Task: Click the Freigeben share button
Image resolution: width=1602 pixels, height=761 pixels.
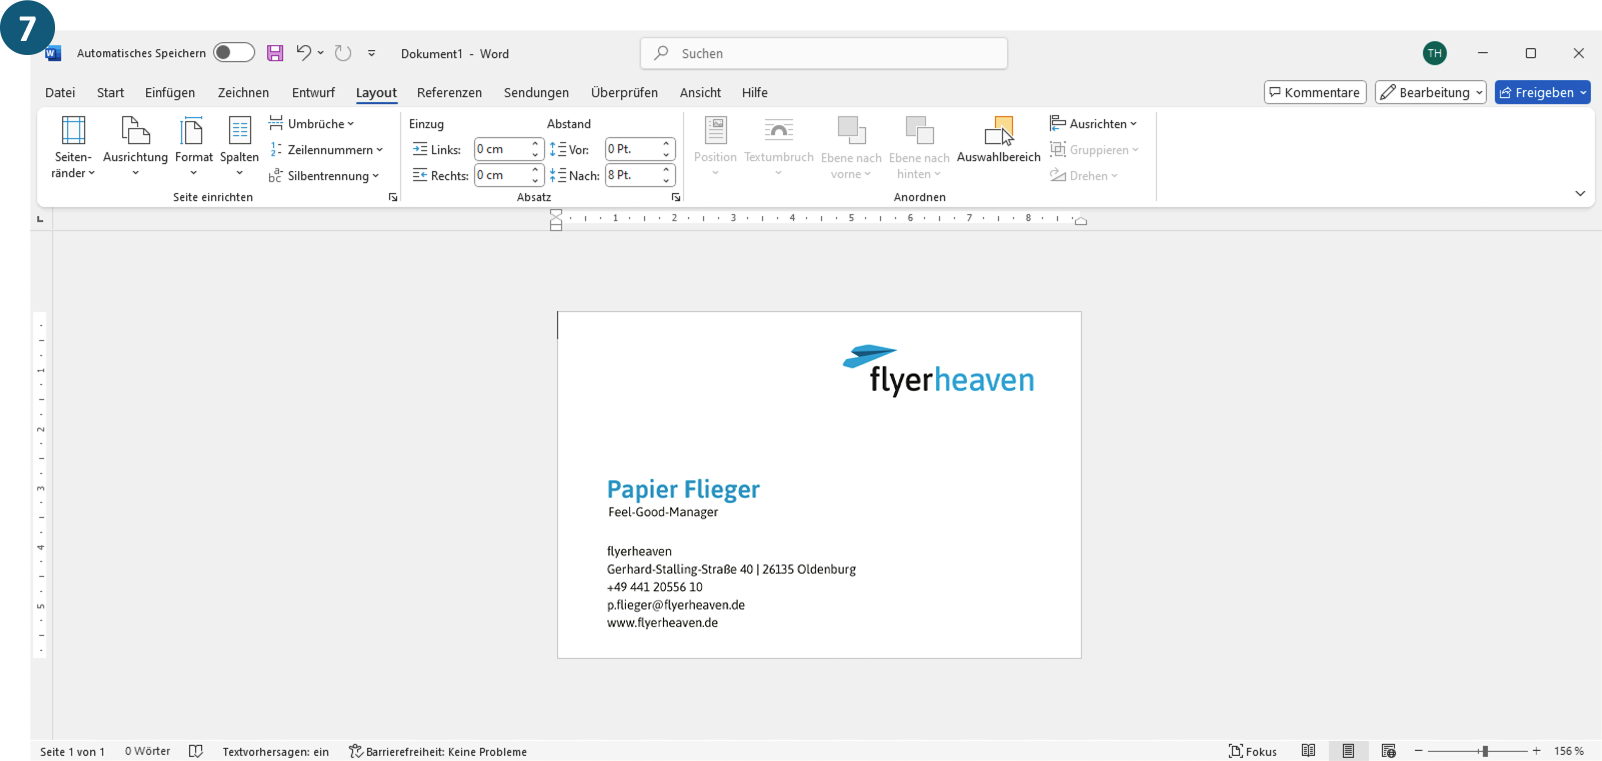Action: (x=1542, y=92)
